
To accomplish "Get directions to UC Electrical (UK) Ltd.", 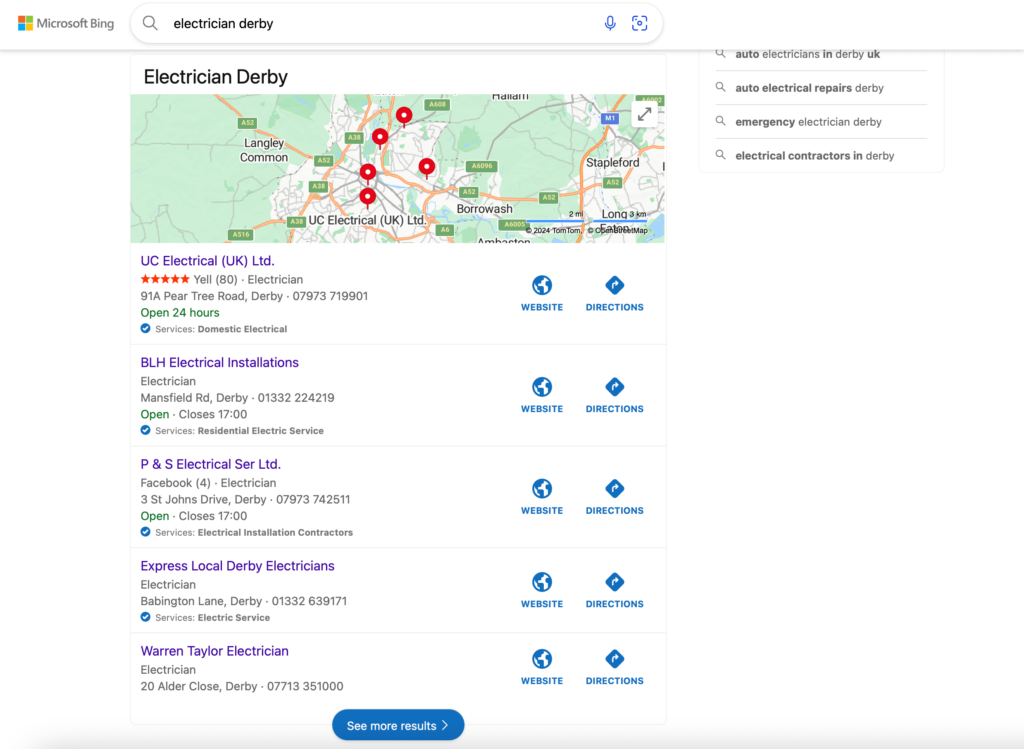I will pos(615,294).
